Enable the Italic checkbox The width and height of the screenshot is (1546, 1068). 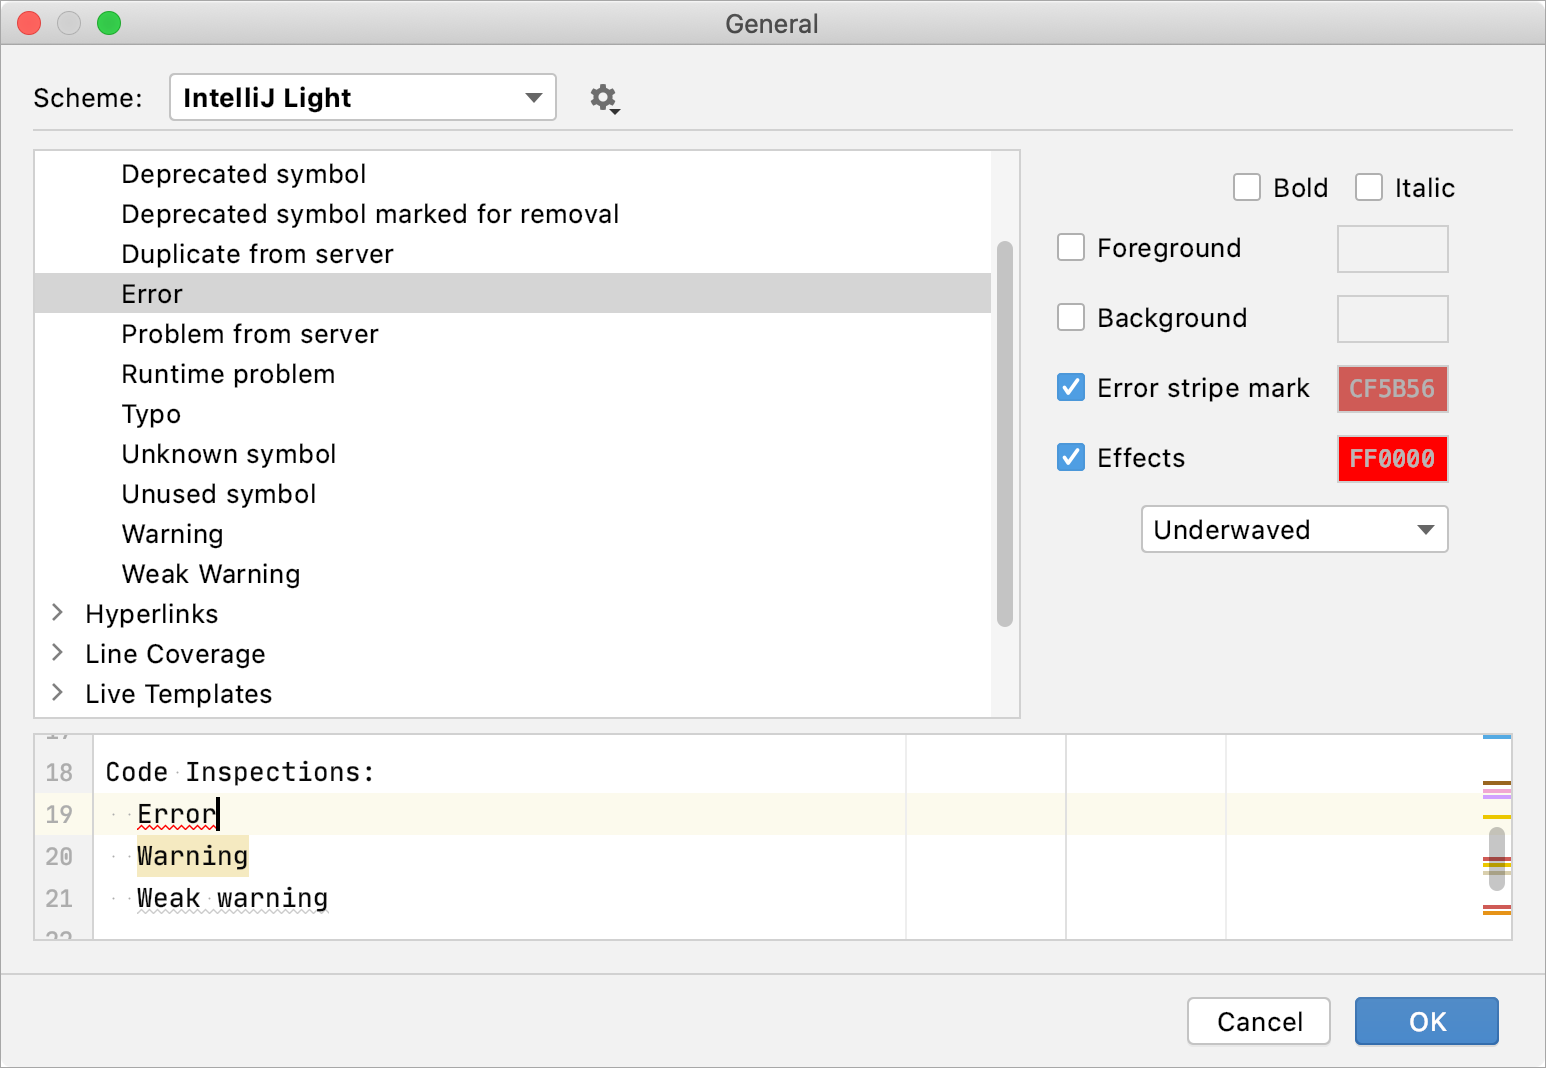[1369, 187]
